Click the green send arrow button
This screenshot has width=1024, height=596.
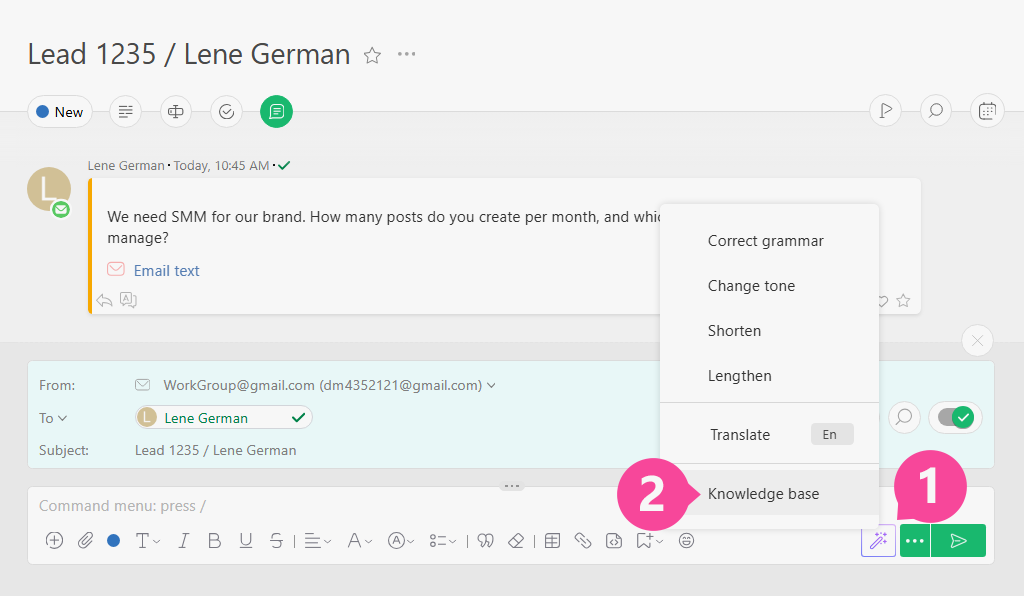point(958,541)
